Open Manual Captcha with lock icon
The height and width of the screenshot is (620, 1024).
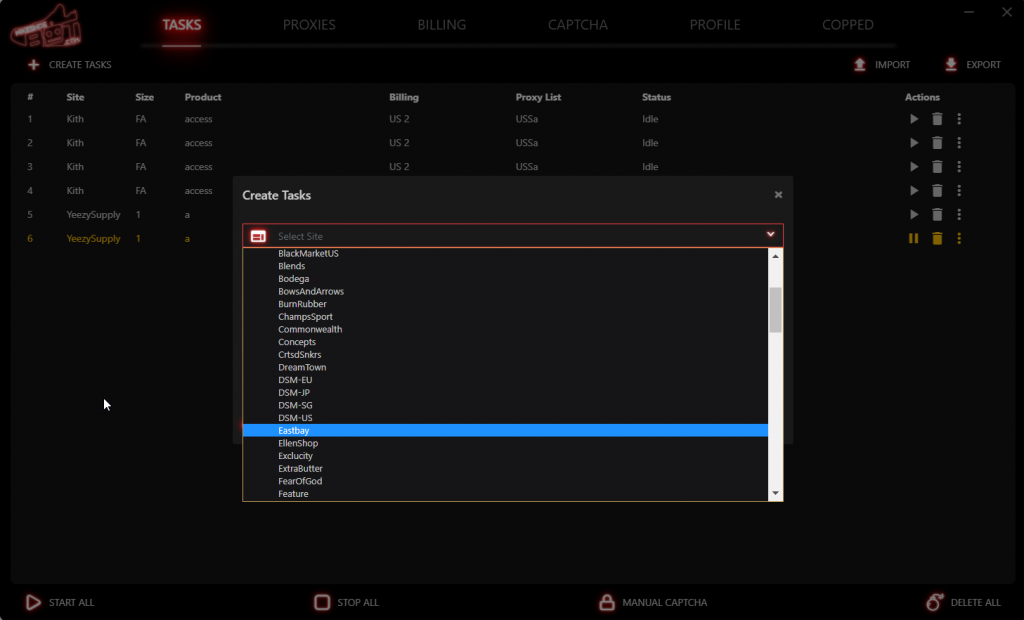tap(606, 602)
